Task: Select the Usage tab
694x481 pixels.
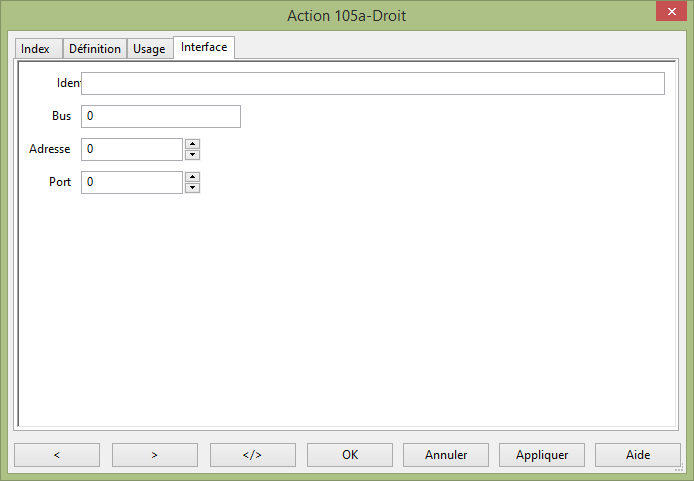Action: click(149, 49)
